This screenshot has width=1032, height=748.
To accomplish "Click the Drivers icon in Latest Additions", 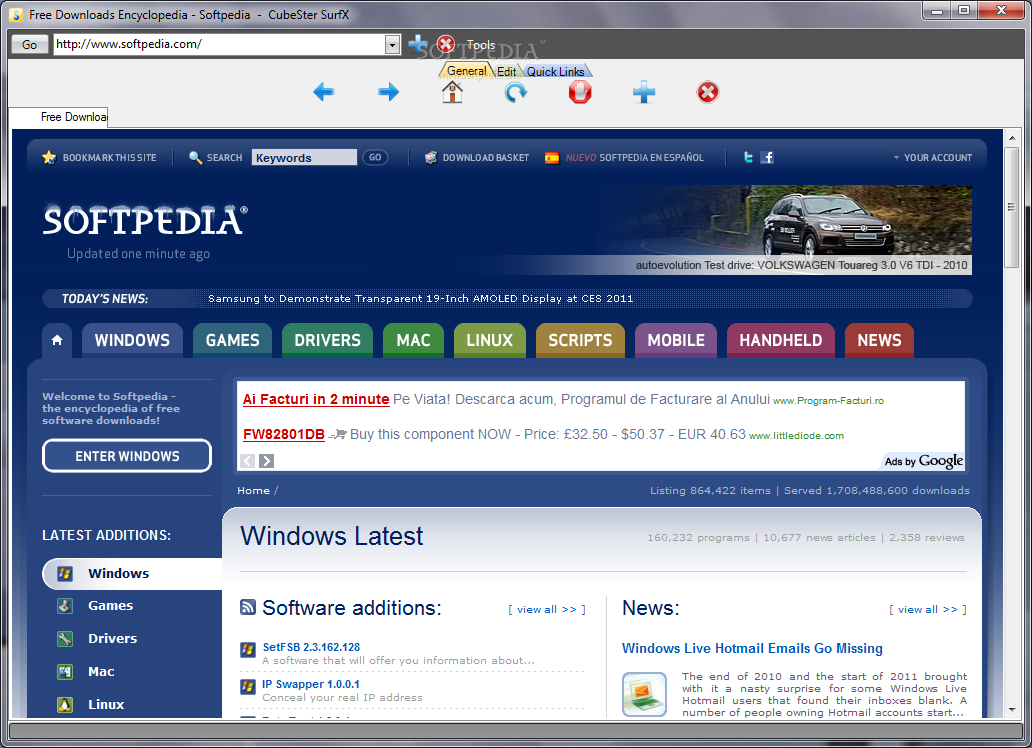I will click(64, 639).
